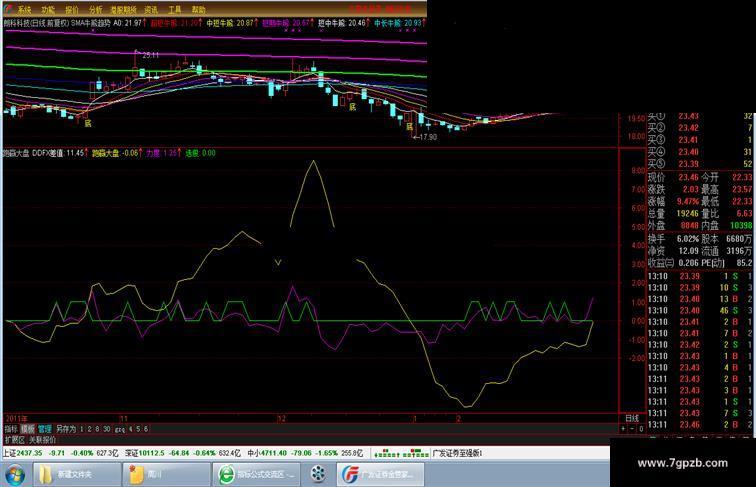Image resolution: width=756 pixels, height=487 pixels.
Task: Click the 中短牛股 20.87 indicator label
Action: point(231,23)
